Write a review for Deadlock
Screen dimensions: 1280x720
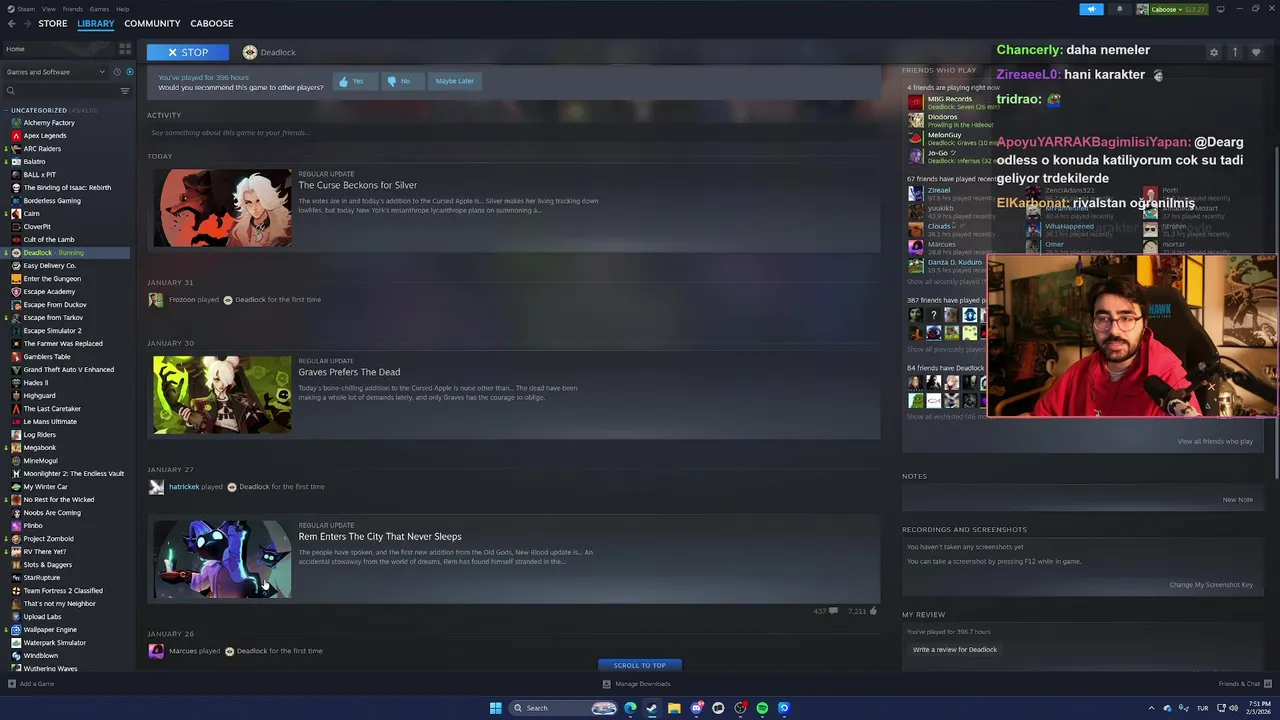pos(955,650)
